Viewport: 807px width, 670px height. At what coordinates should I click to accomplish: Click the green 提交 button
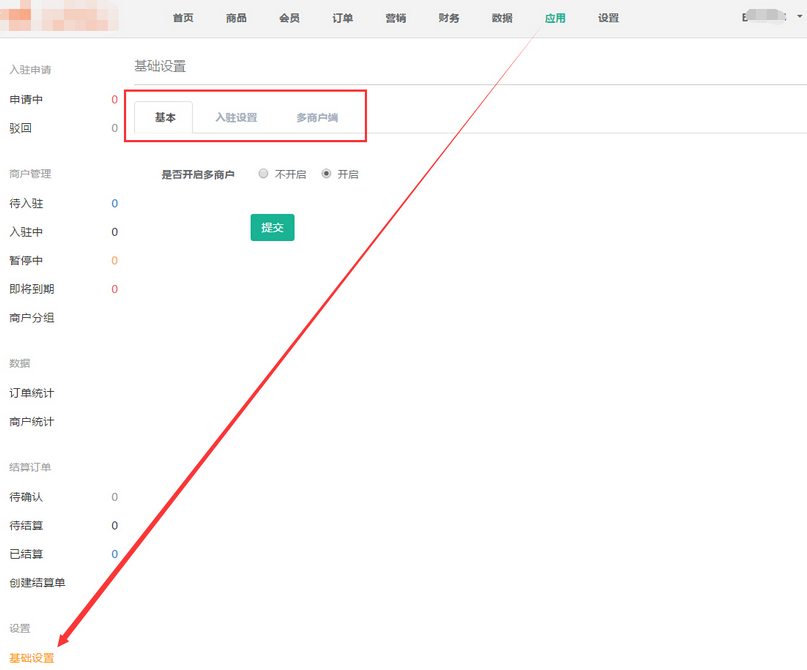pyautogui.click(x=272, y=228)
